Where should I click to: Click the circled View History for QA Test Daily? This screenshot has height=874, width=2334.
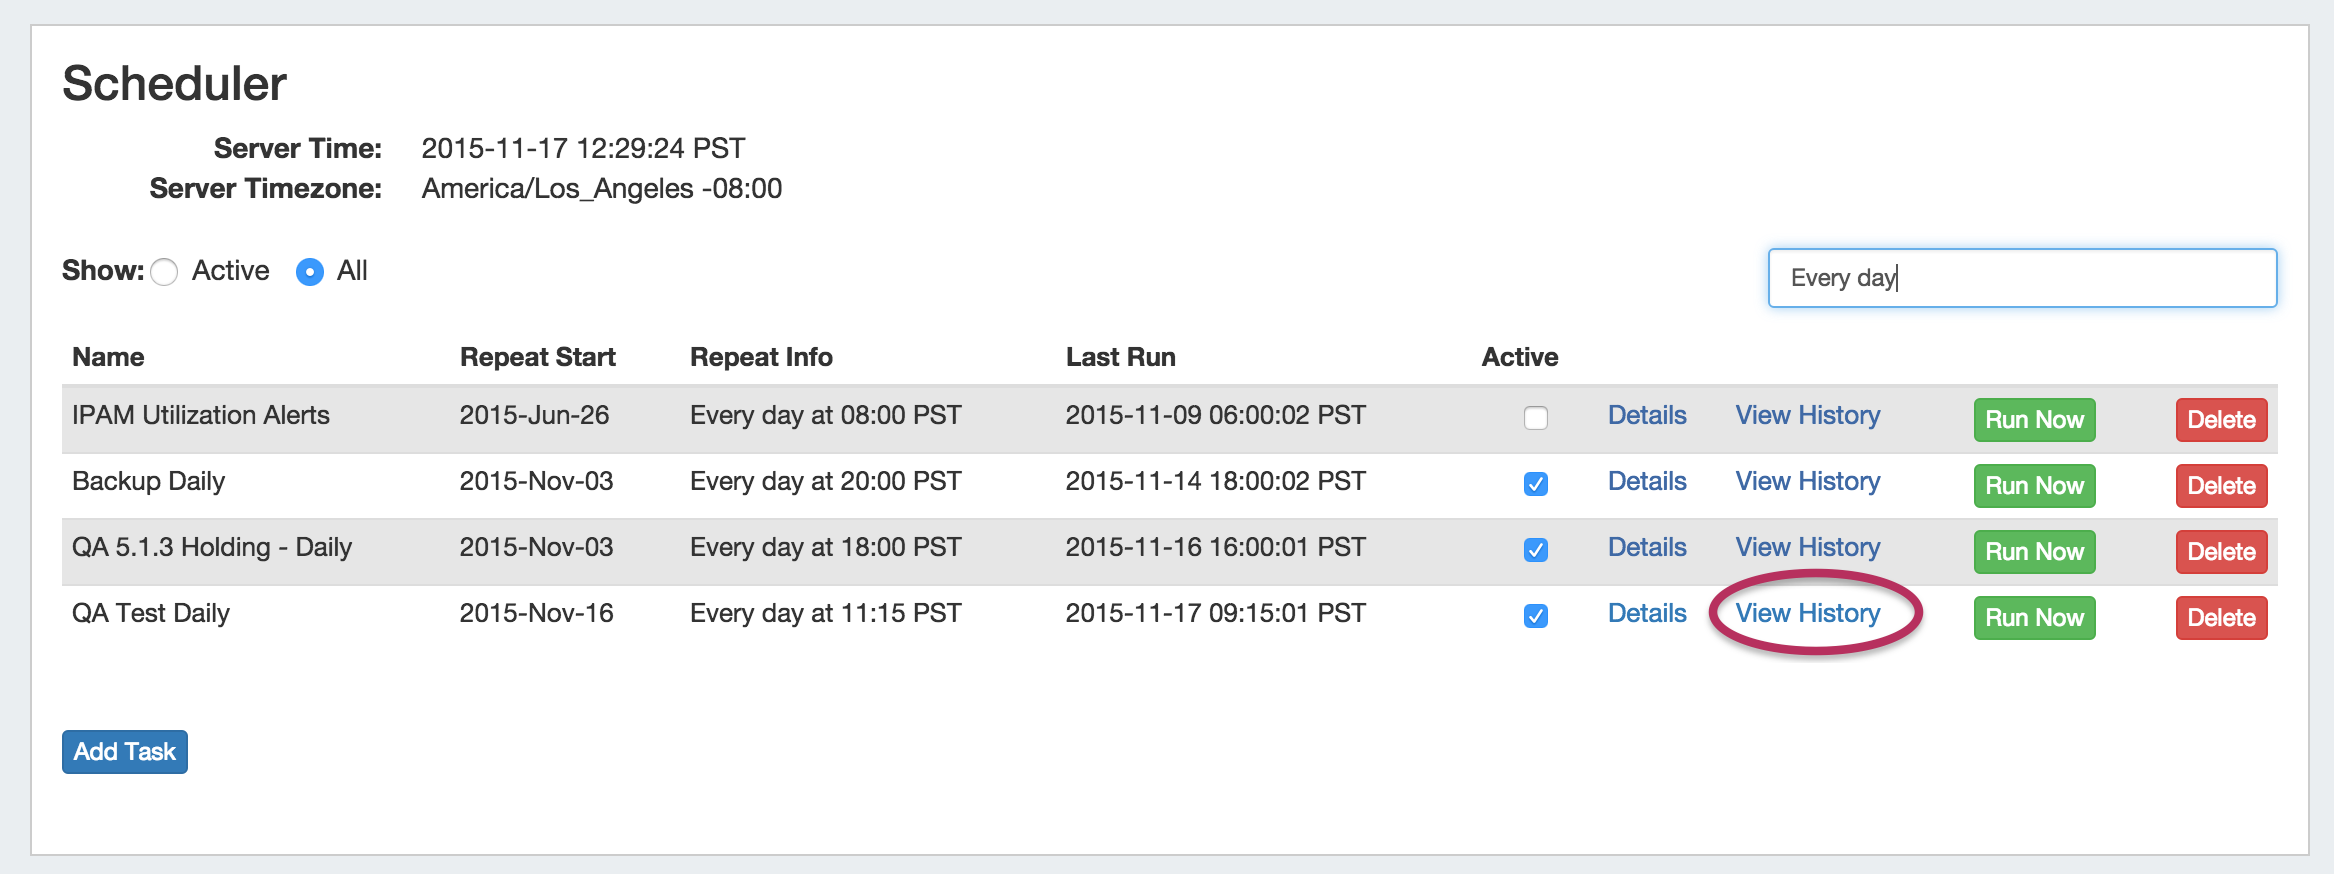click(1807, 614)
